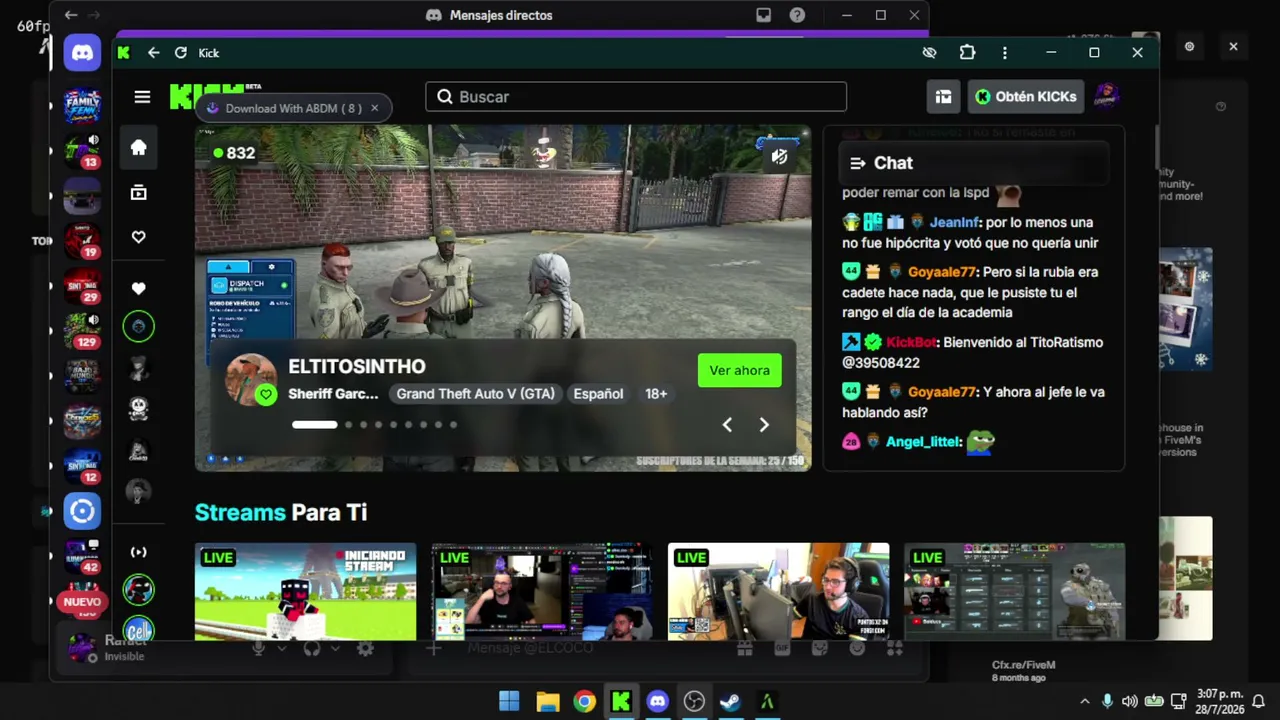Show the previous featured stream

tap(727, 425)
